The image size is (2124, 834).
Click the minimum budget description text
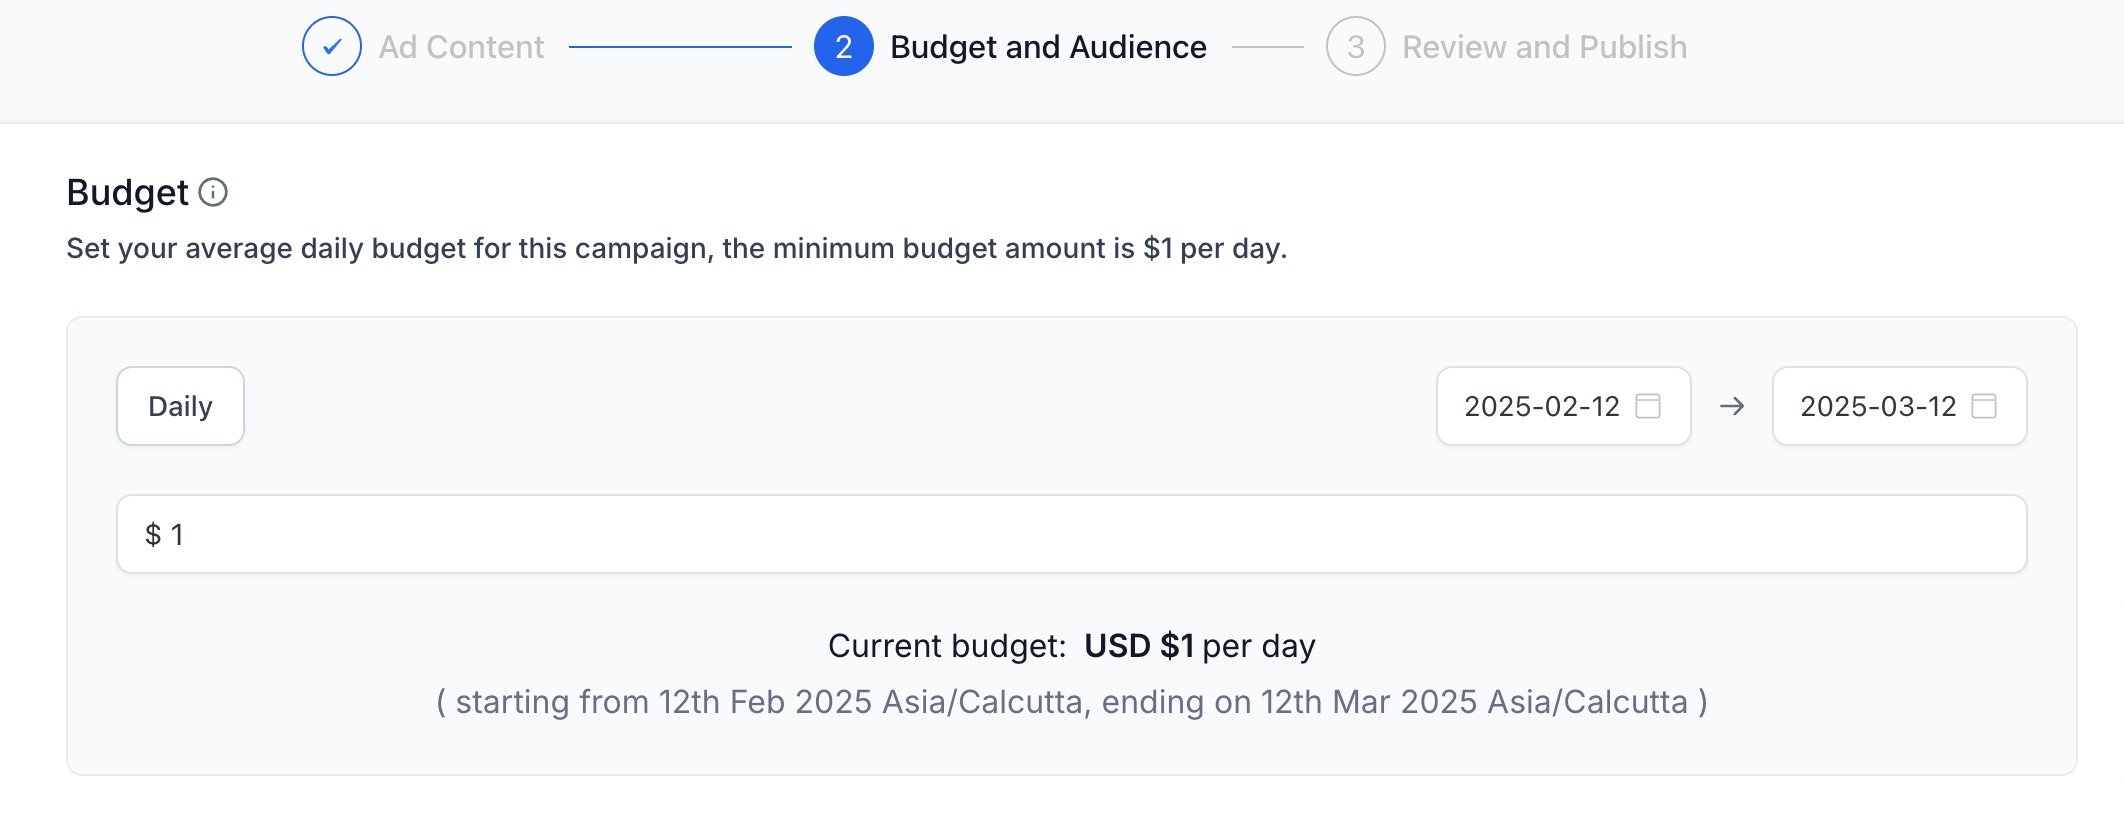676,248
